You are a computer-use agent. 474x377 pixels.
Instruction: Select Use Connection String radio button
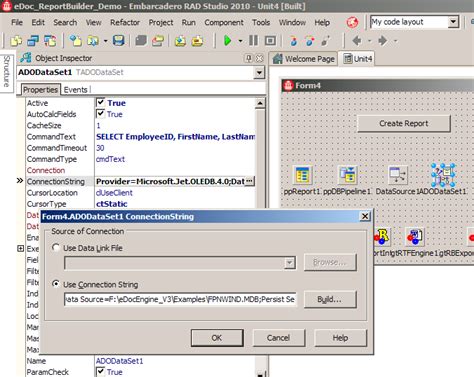(x=56, y=284)
